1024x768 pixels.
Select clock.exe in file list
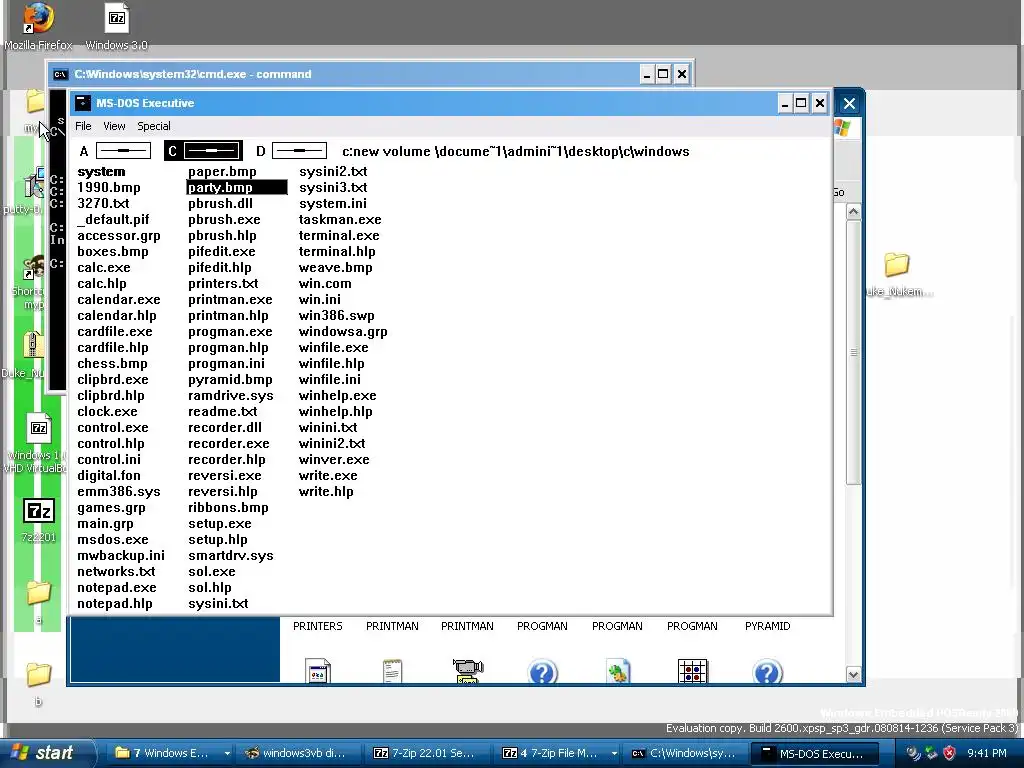[x=107, y=412]
